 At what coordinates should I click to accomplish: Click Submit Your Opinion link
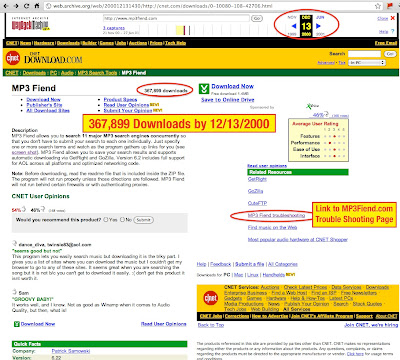pos(128,110)
